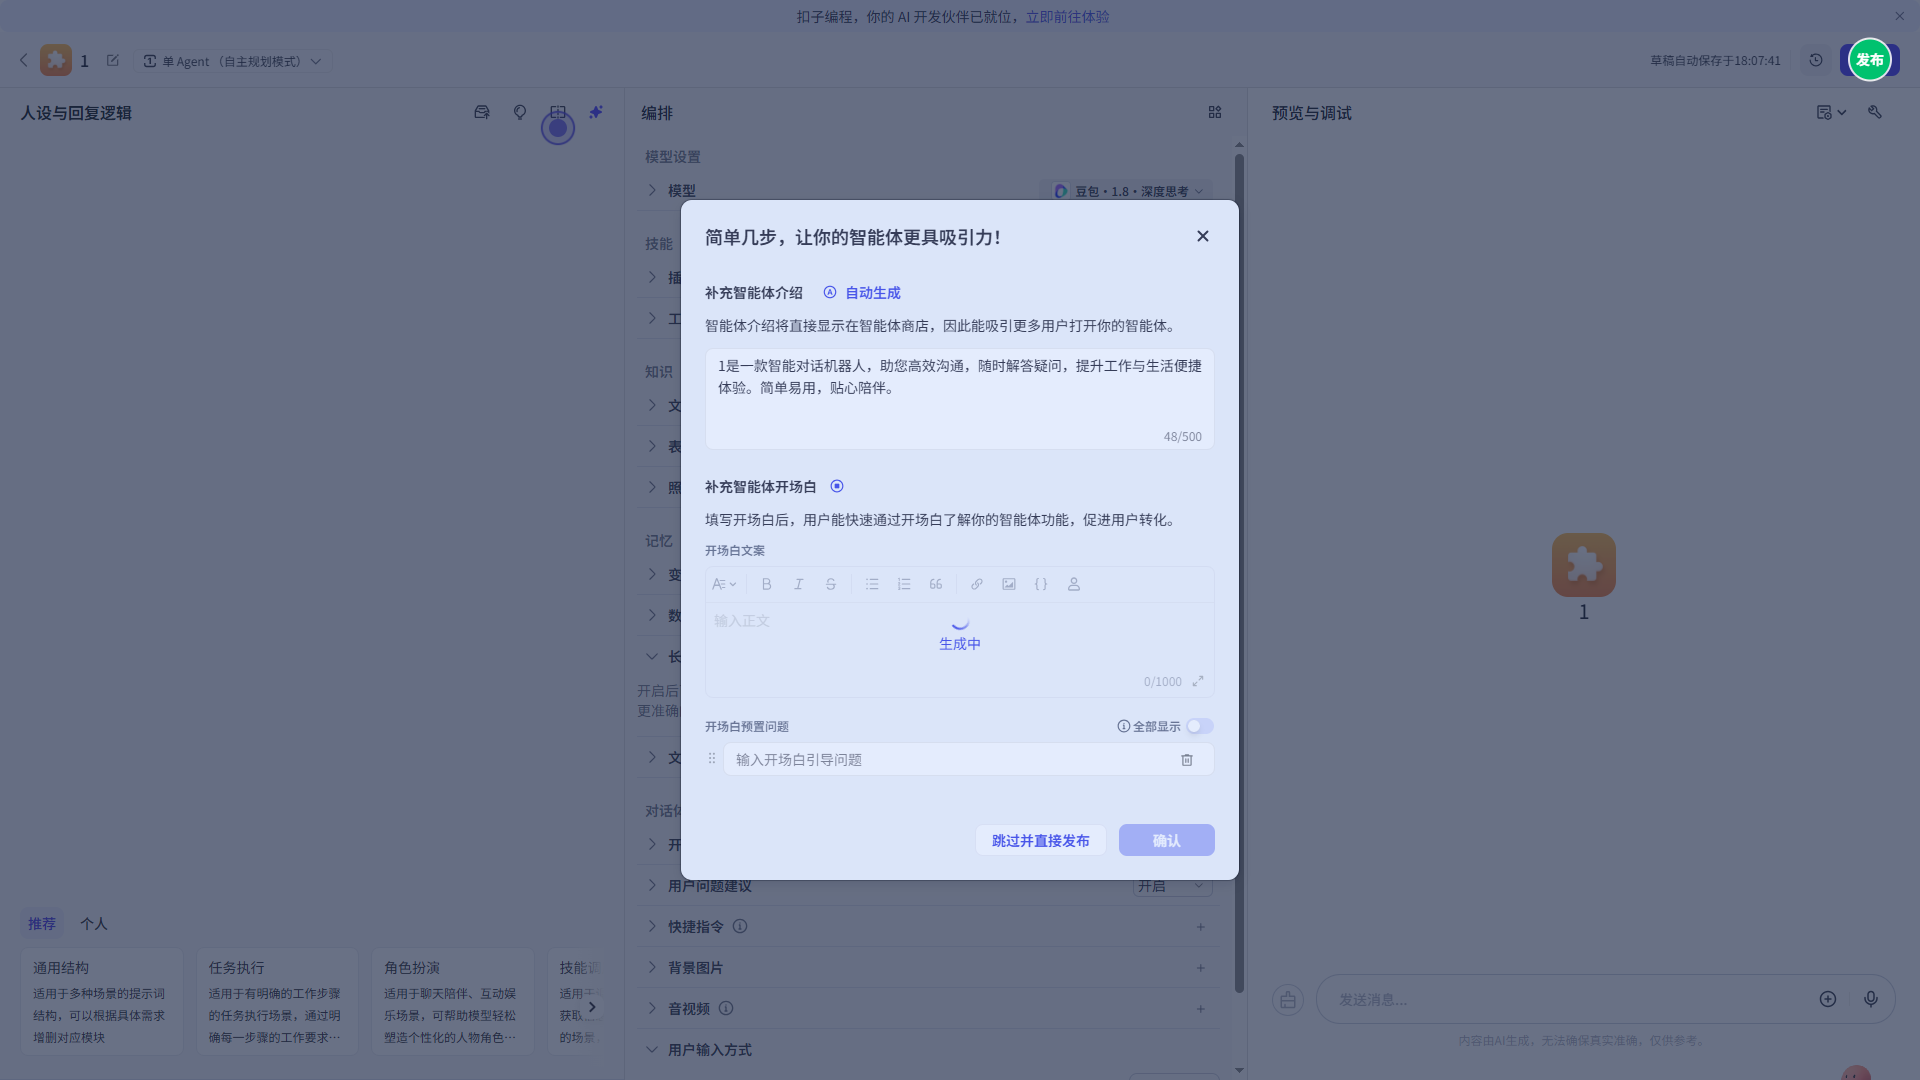Switch to the 个人 tab
Image resolution: width=1920 pixels, height=1080 pixels.
coord(94,923)
